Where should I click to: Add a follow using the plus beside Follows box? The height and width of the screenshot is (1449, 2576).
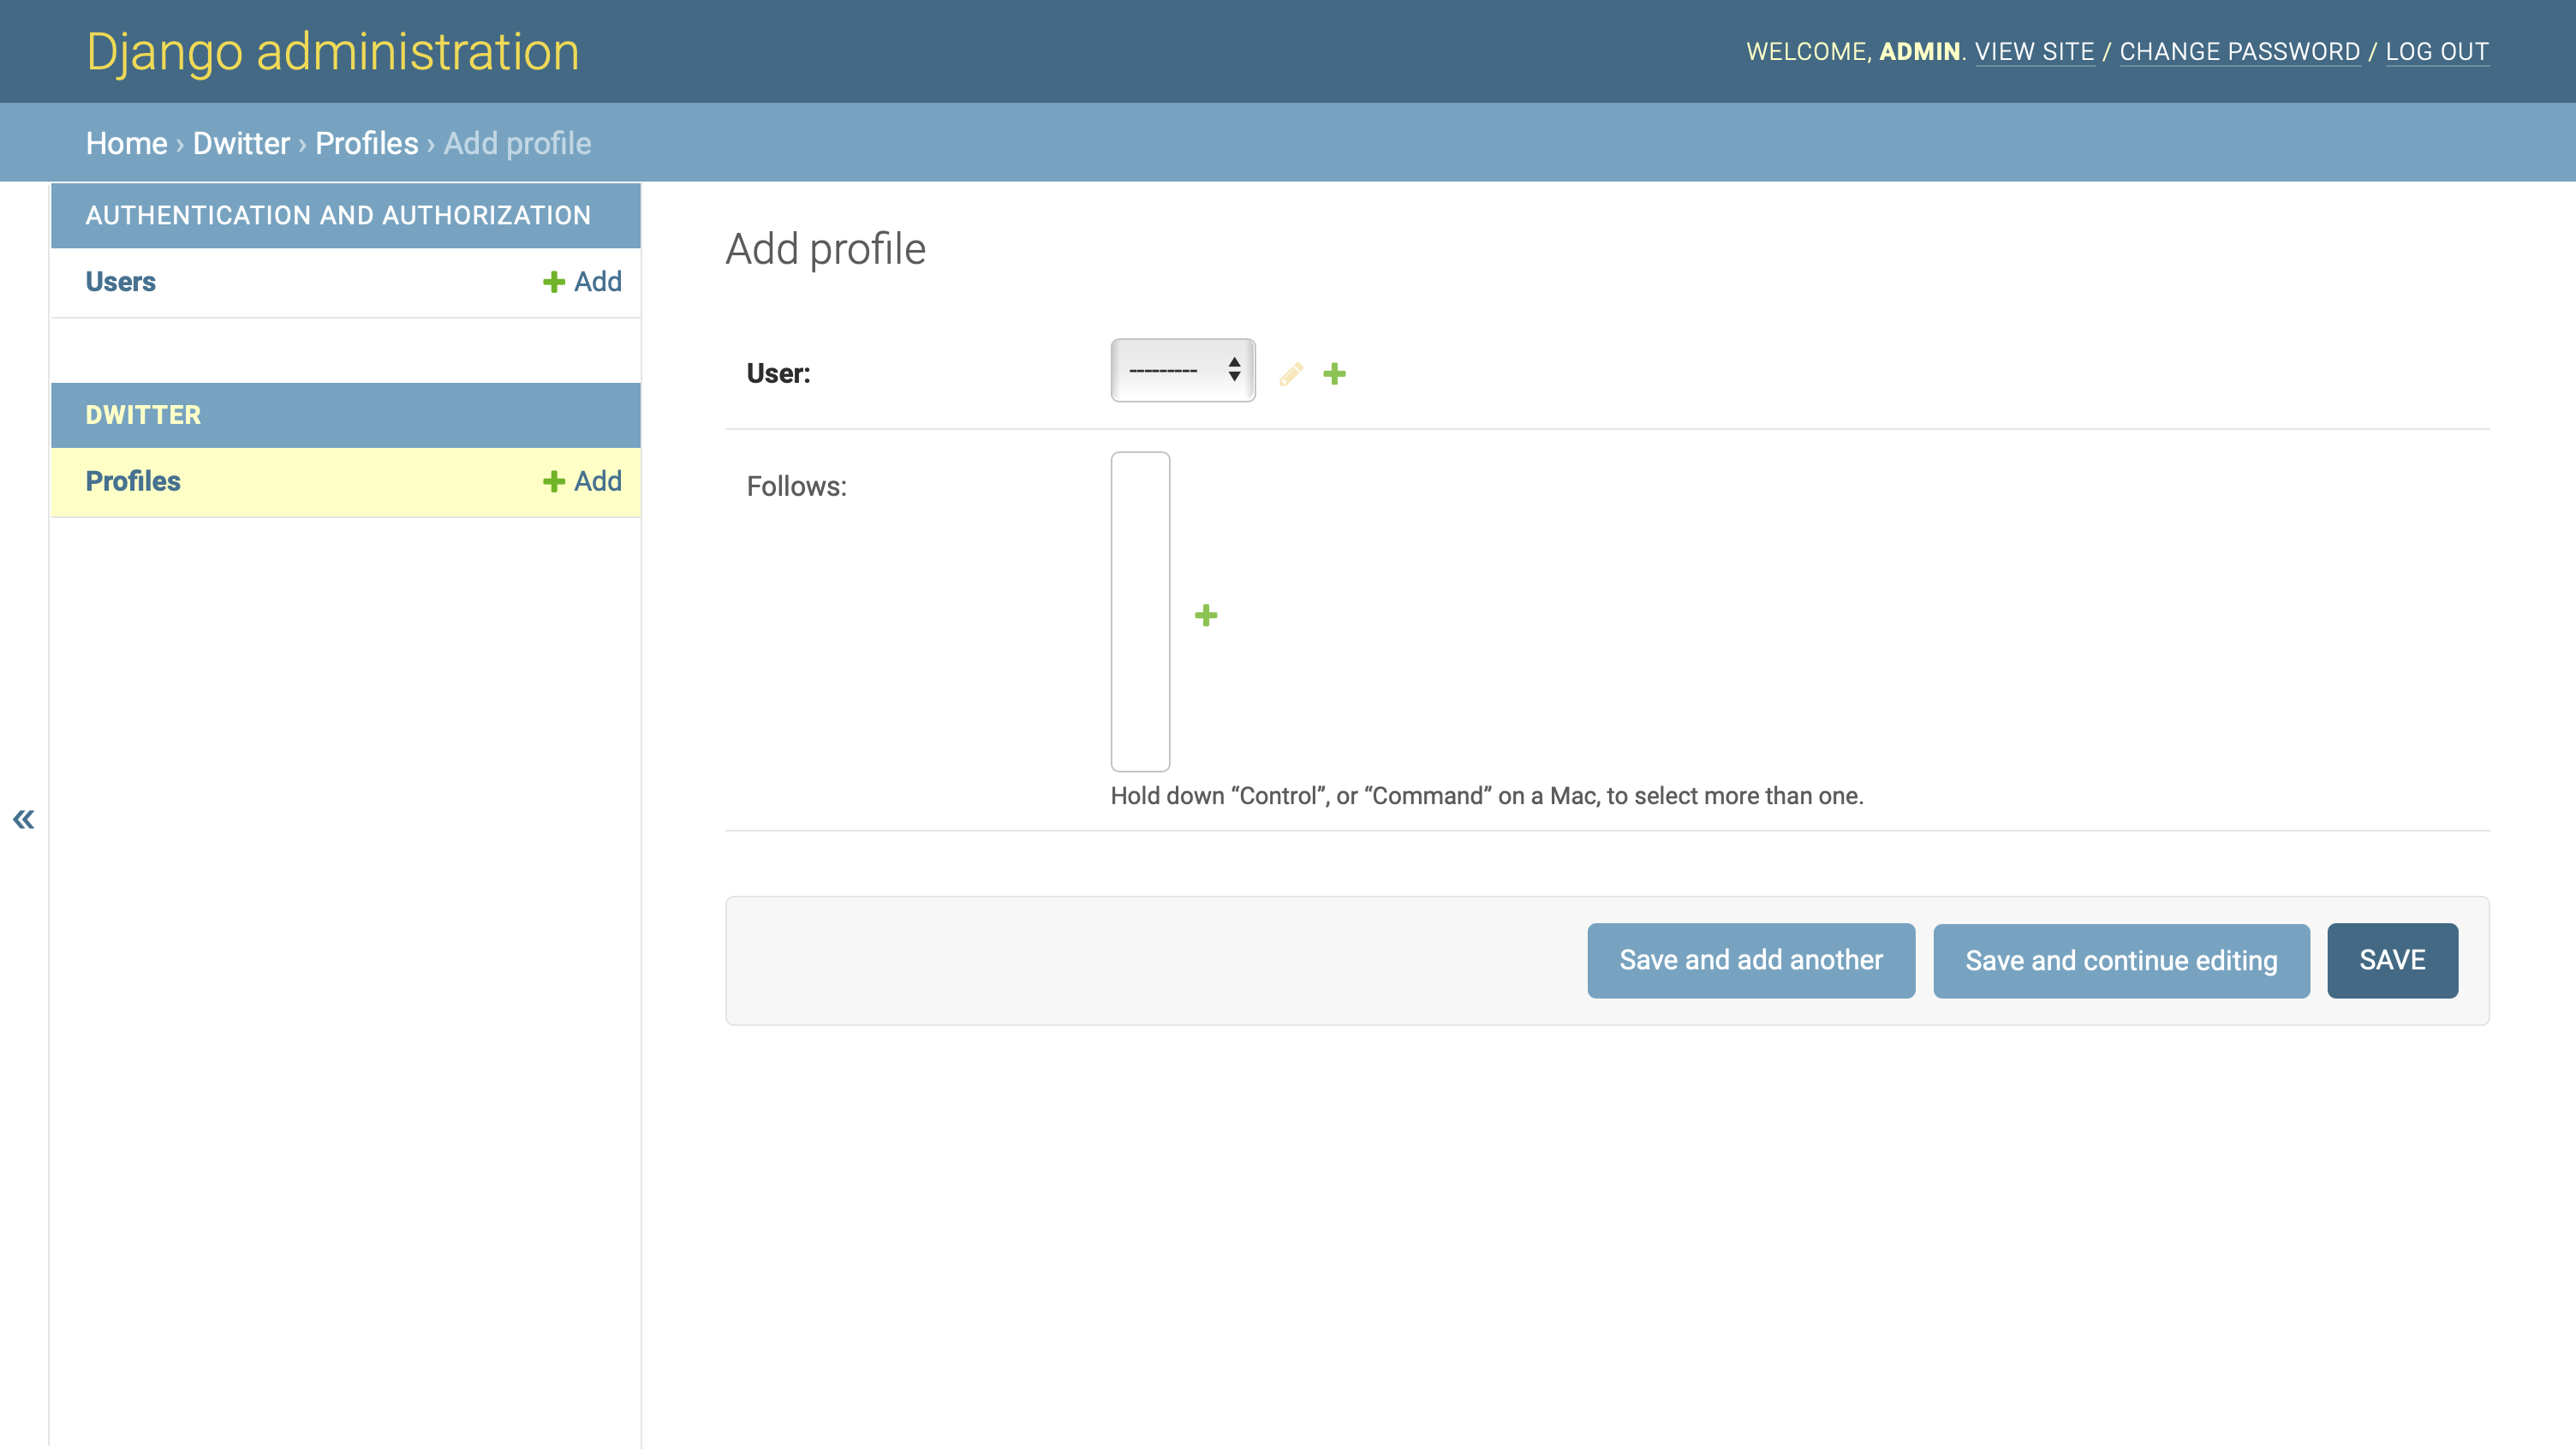pos(1206,614)
